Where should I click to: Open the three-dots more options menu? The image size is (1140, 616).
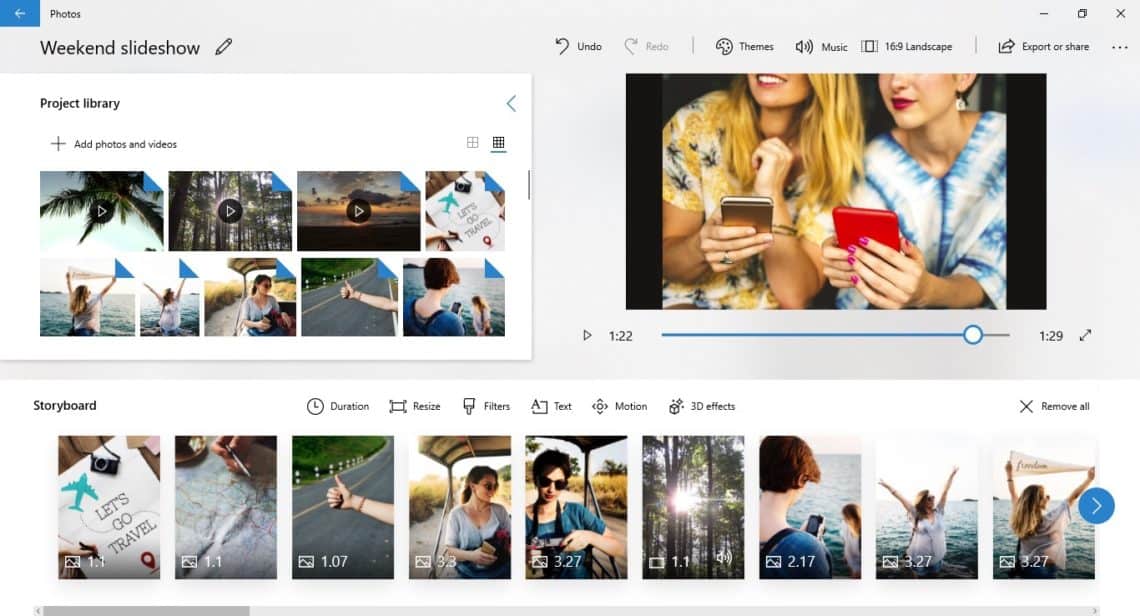tap(1120, 47)
